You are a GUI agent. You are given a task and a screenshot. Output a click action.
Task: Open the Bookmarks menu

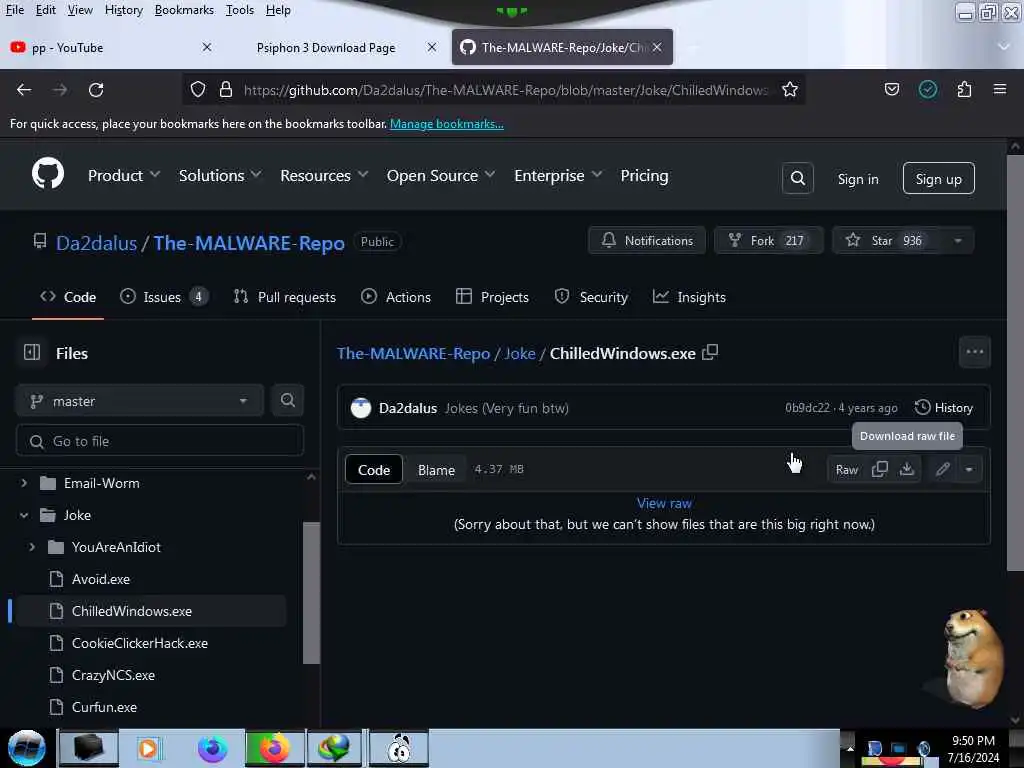[x=184, y=10]
